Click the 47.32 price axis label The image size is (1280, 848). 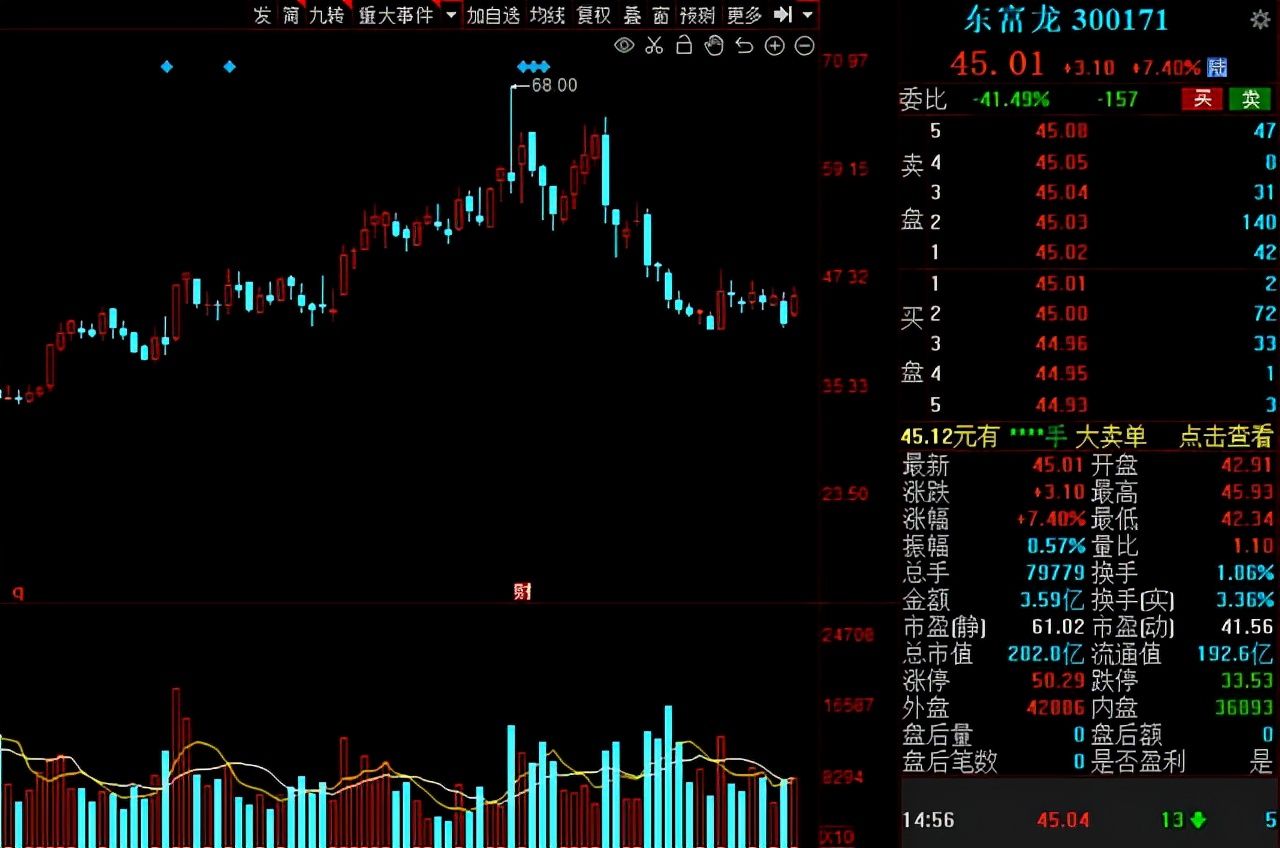[x=845, y=277]
